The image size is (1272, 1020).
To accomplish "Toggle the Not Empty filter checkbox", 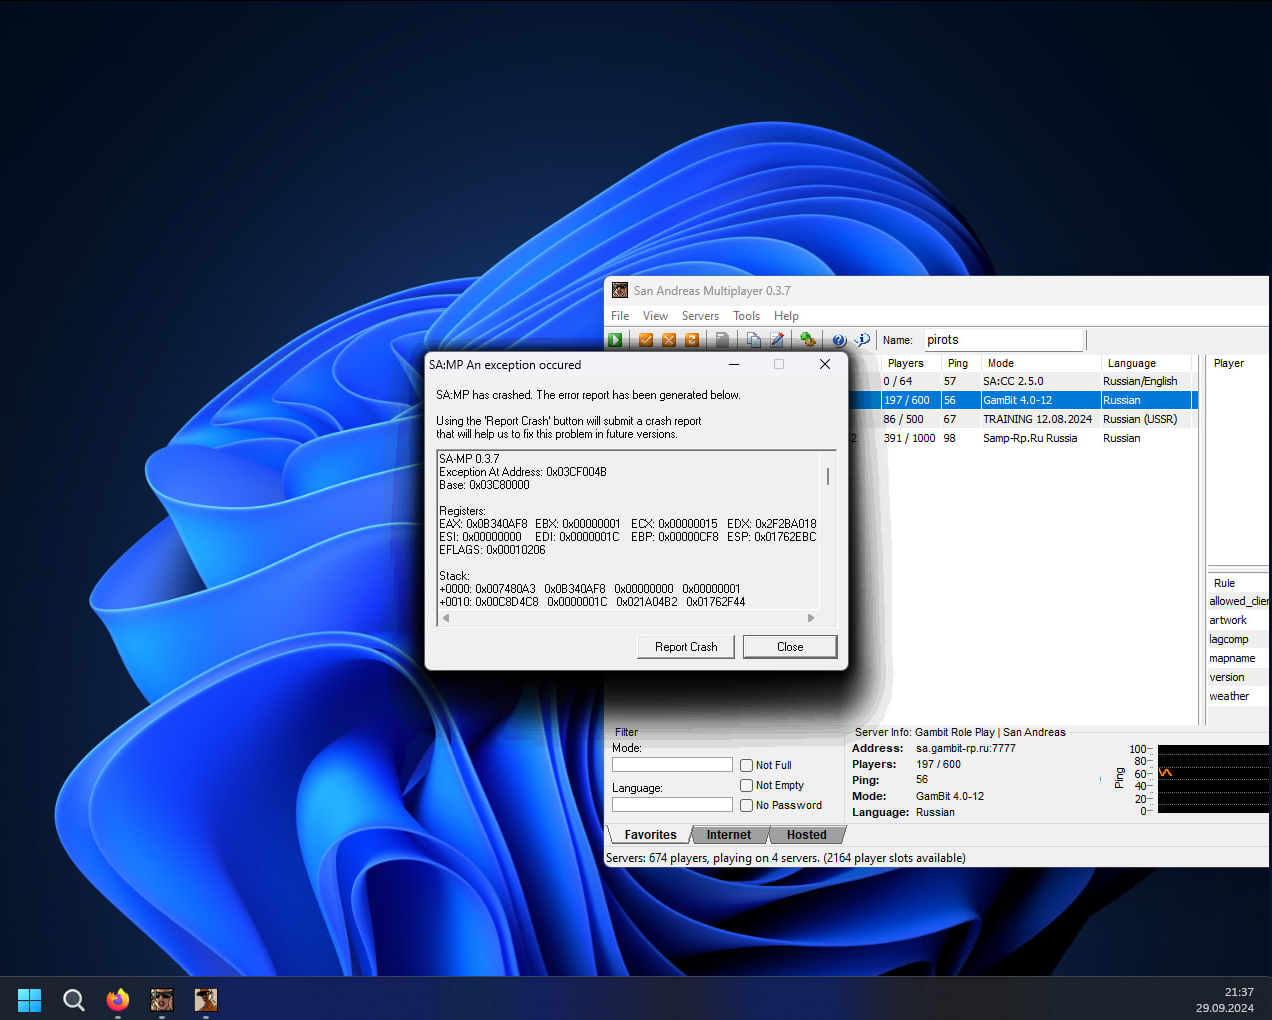I will point(746,785).
